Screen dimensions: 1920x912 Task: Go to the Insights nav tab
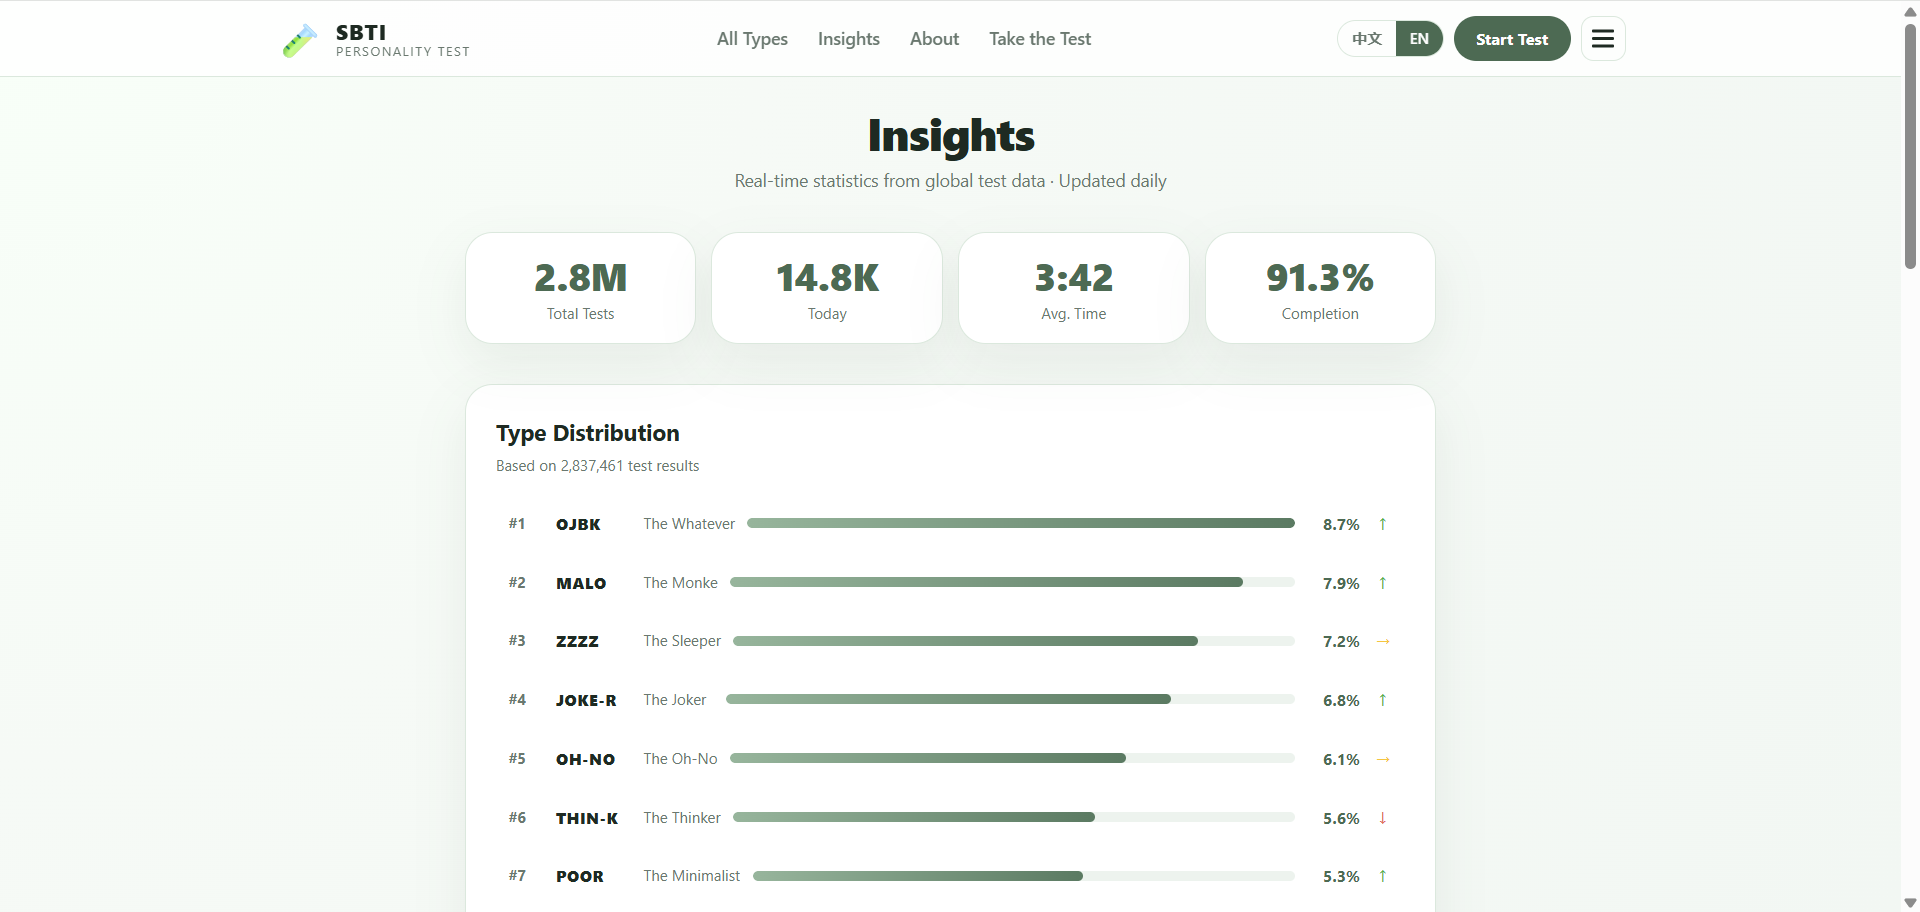[849, 39]
